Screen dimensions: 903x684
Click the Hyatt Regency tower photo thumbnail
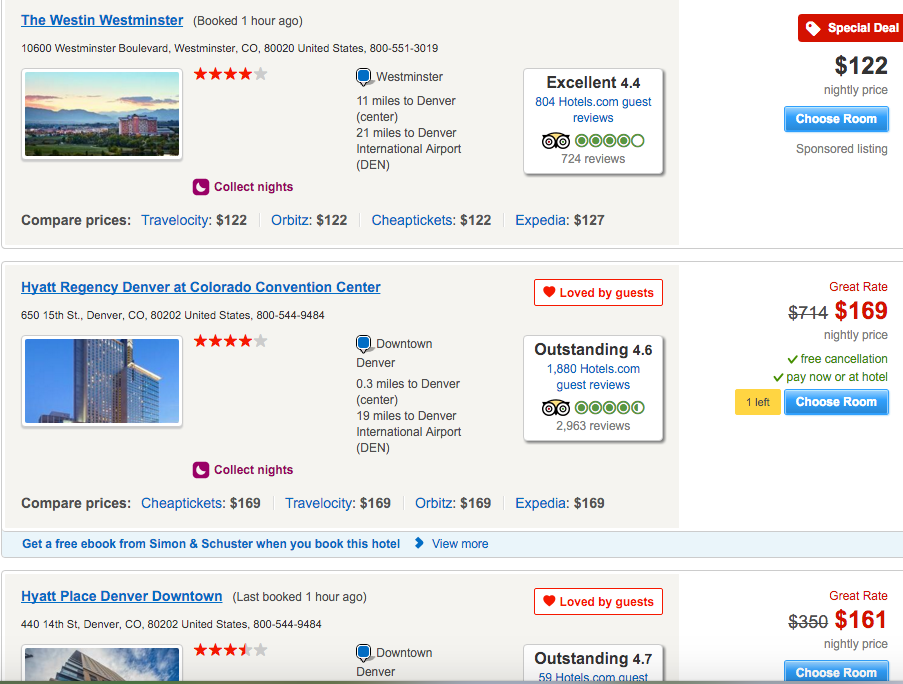(x=102, y=381)
